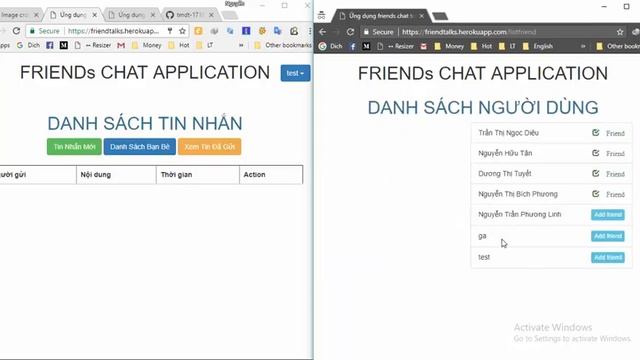Open Hot bookmark folder in right window

click(481, 46)
